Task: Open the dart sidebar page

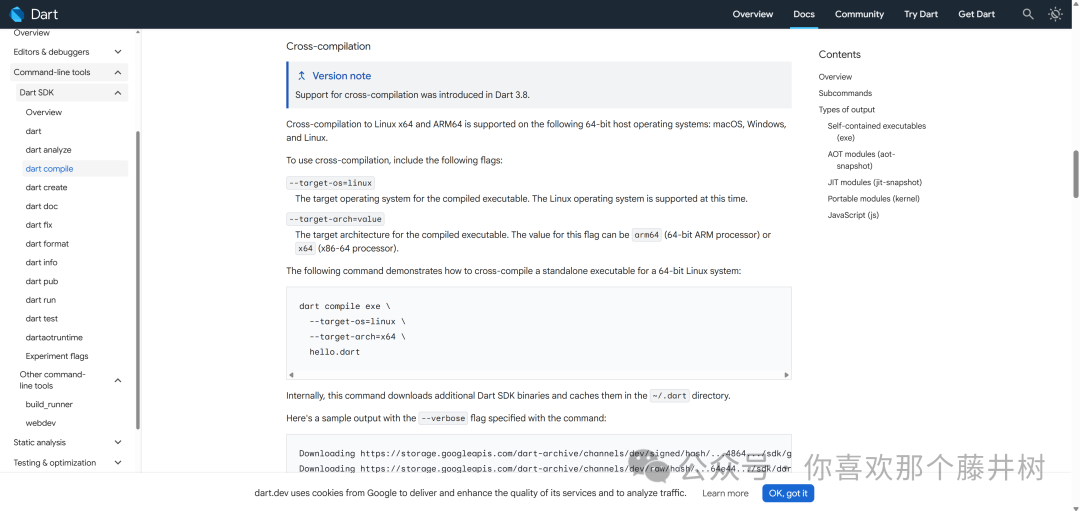Action: point(33,131)
